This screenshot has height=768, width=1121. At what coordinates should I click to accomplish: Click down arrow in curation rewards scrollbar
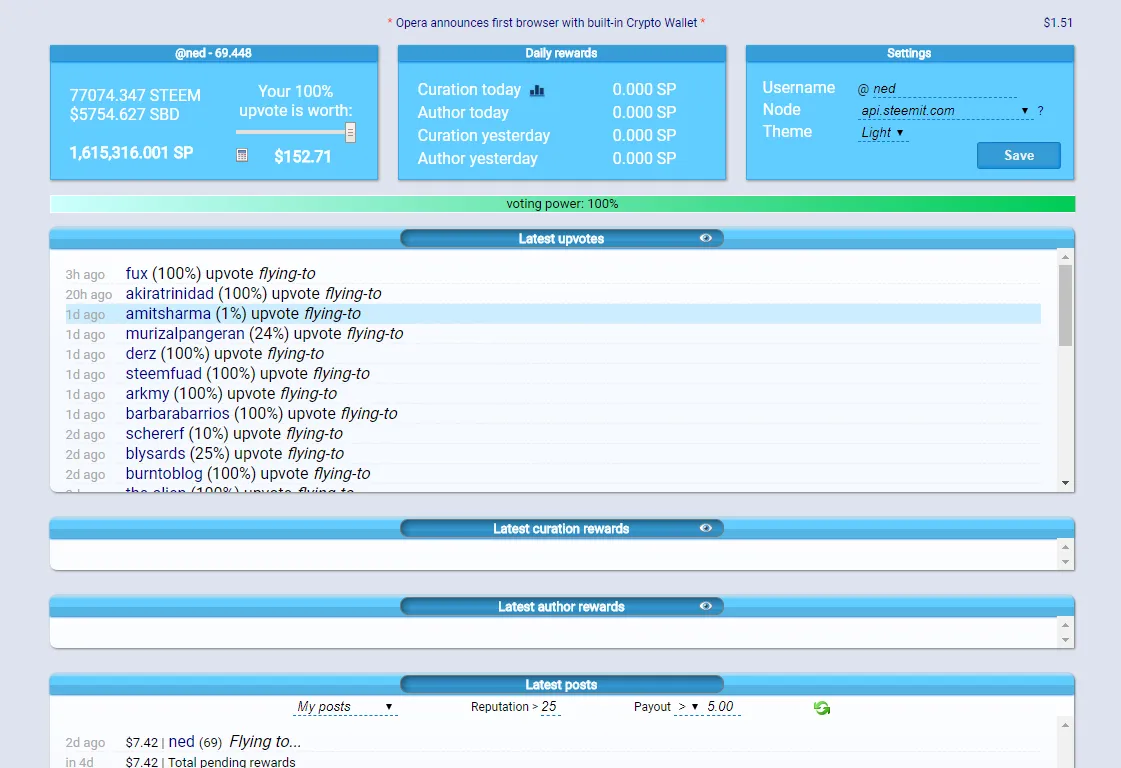[x=1065, y=562]
